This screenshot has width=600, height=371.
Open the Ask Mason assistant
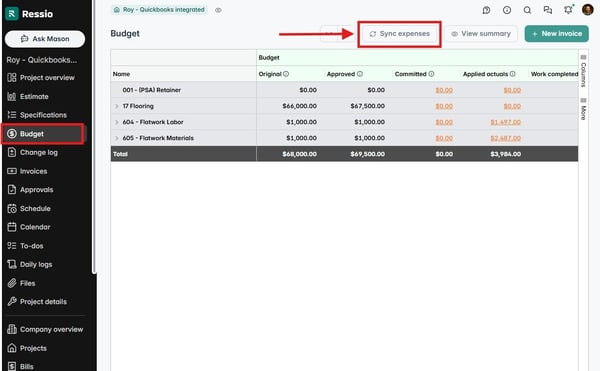45,39
